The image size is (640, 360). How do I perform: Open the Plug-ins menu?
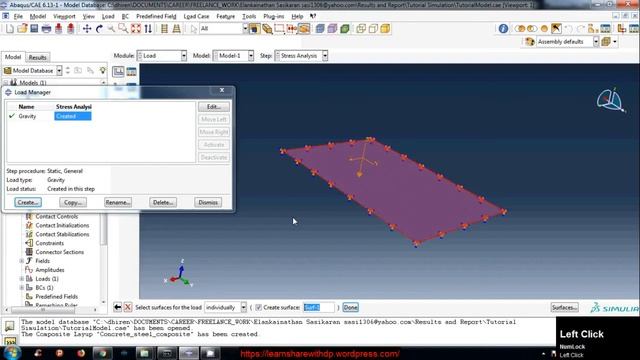[273, 16]
